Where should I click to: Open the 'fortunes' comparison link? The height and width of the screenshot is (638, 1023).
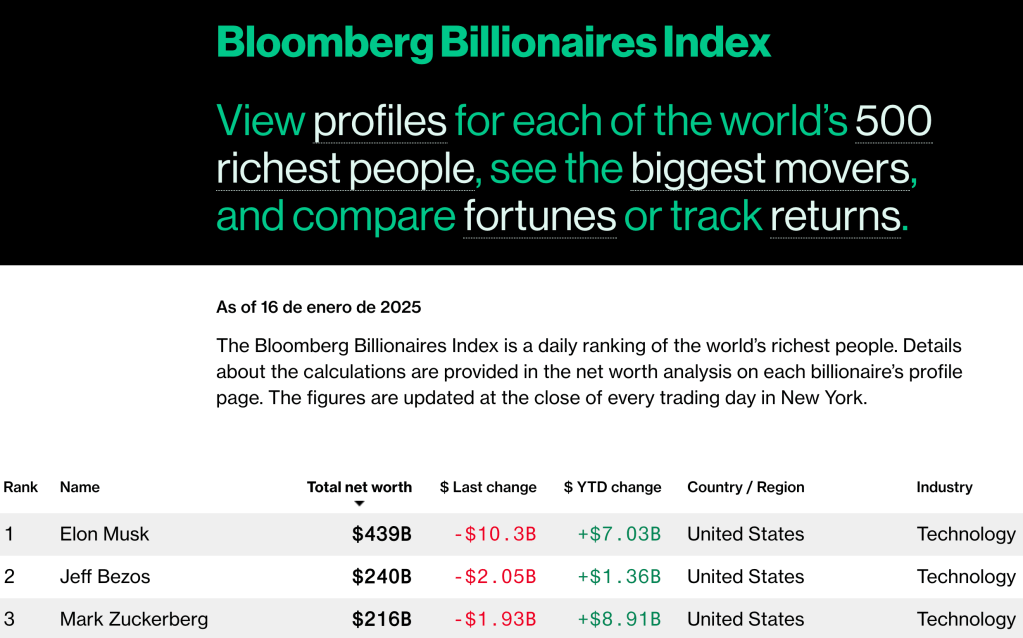pos(539,216)
